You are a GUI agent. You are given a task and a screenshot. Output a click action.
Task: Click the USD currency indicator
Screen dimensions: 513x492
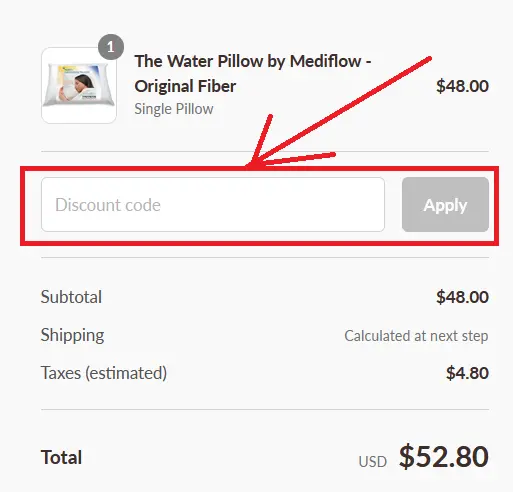(373, 462)
